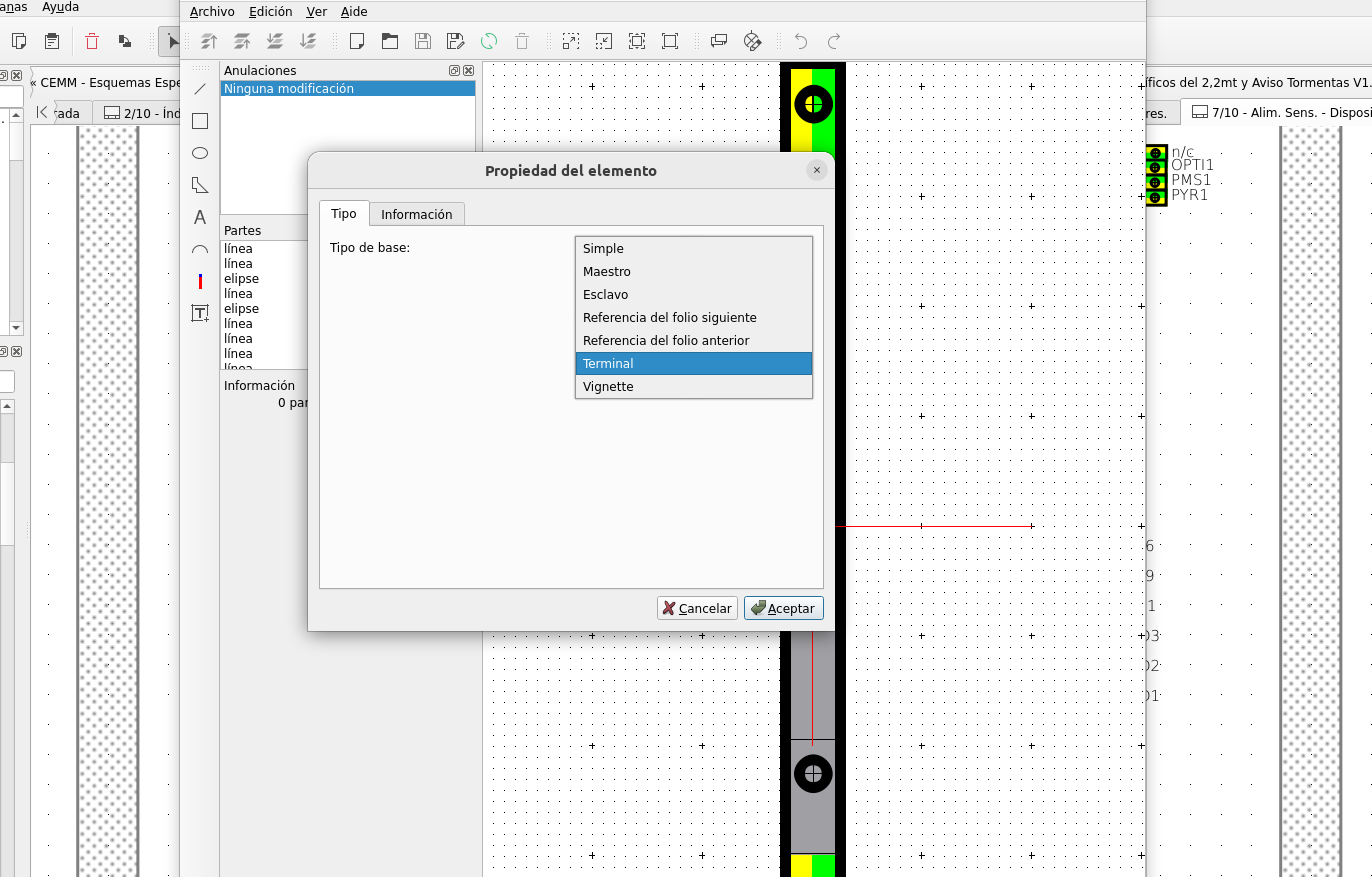This screenshot has width=1372, height=877.
Task: Choose Referencia del folio siguiente option
Action: pos(669,318)
